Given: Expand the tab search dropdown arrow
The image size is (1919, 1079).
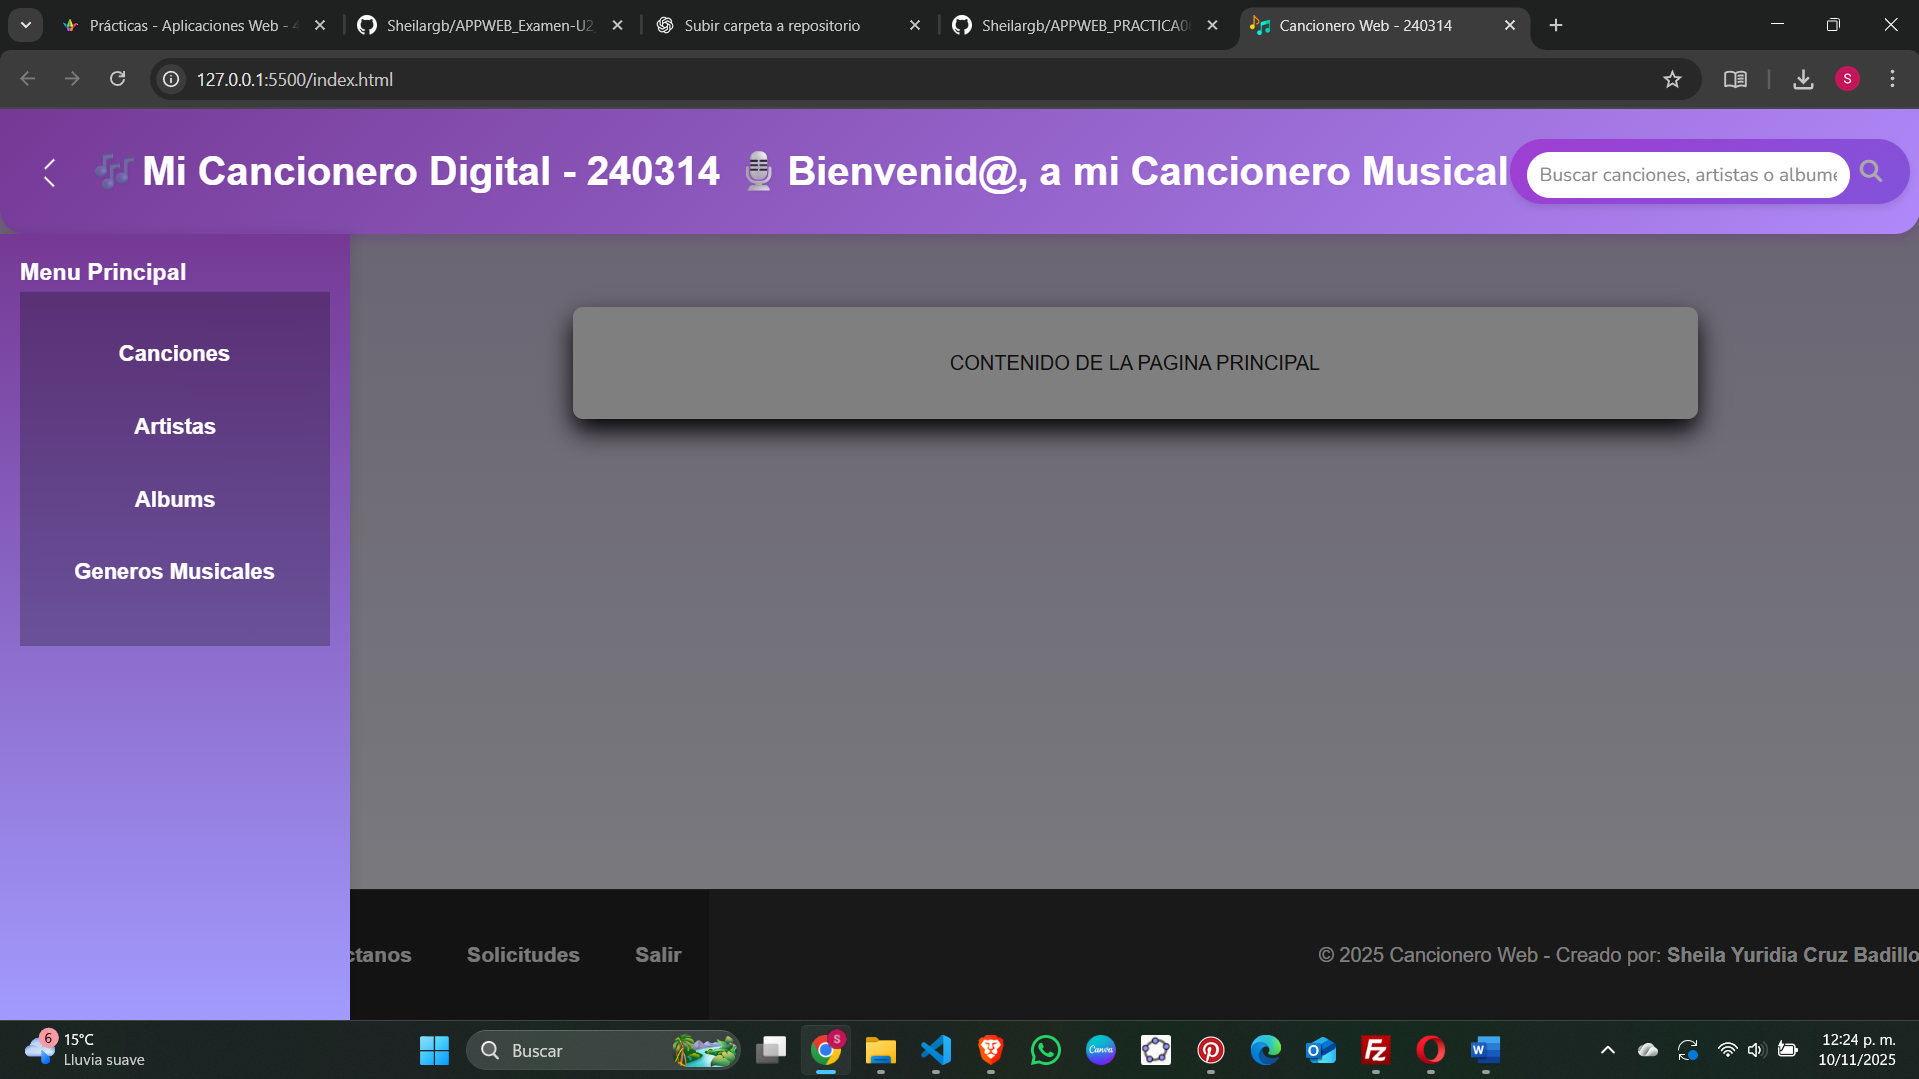Looking at the screenshot, I should [x=26, y=25].
